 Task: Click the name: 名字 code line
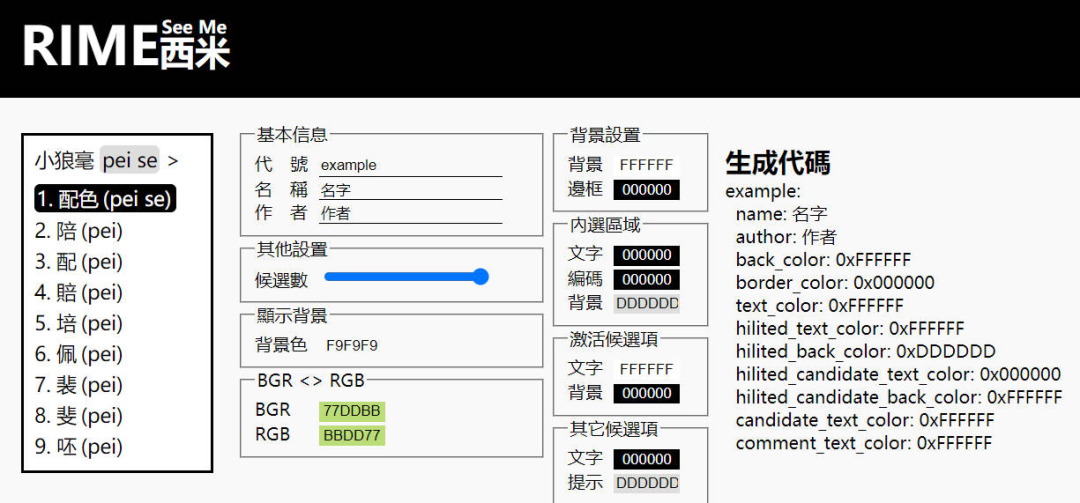click(782, 214)
